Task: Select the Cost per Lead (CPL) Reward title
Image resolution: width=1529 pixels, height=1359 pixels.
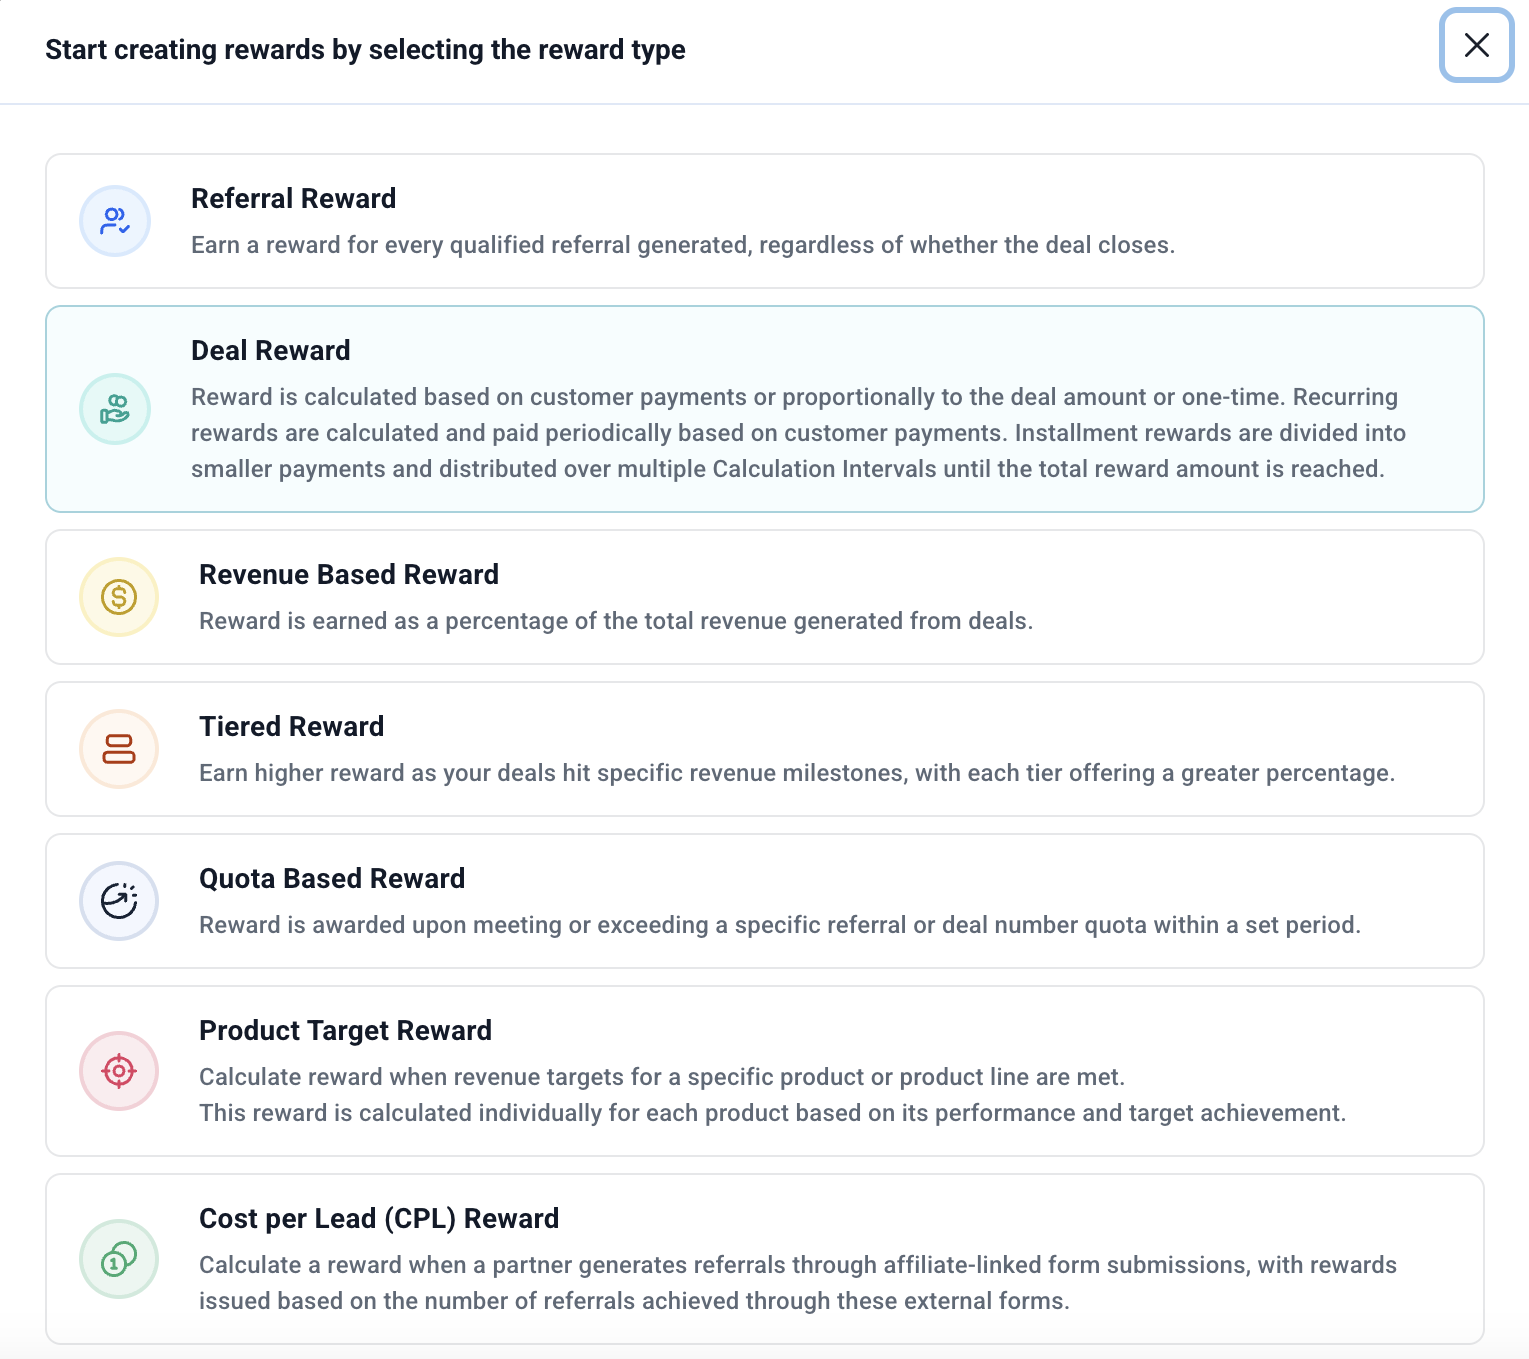Action: [x=378, y=1218]
